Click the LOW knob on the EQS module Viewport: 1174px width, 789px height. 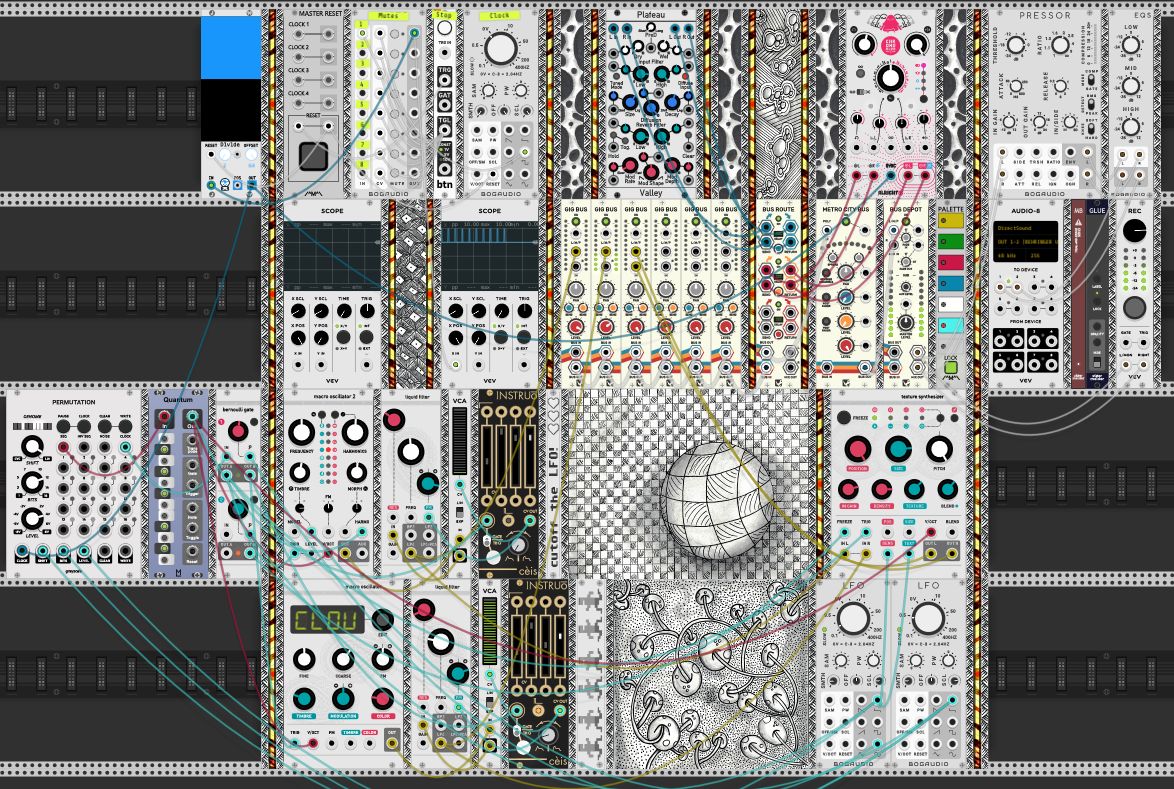(1131, 45)
